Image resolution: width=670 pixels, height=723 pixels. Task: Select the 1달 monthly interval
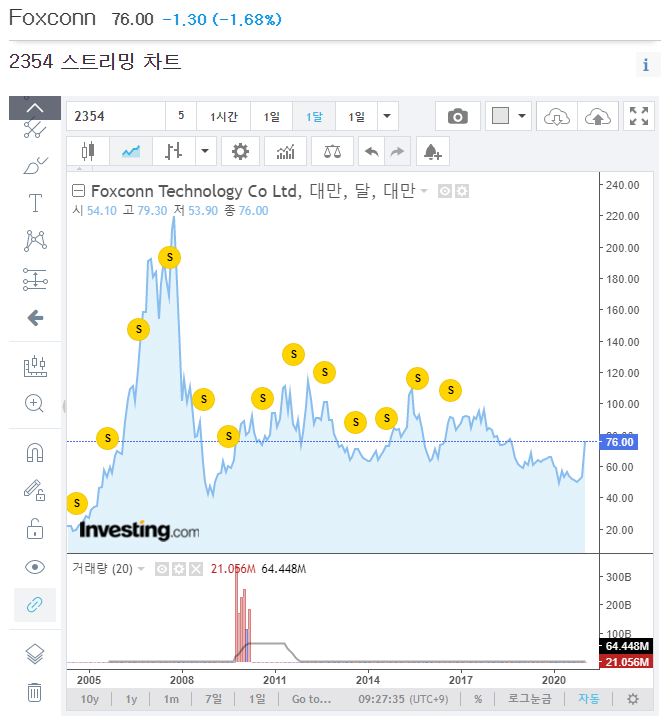(314, 116)
